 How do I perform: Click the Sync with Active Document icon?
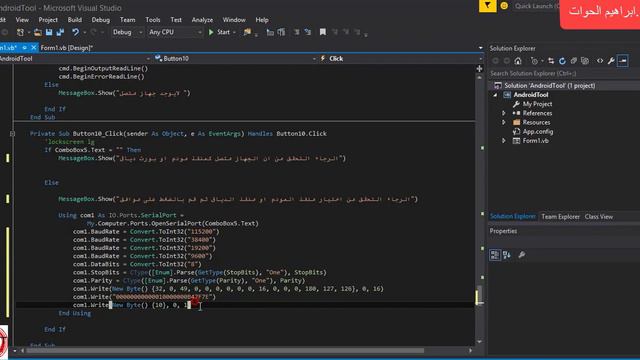(551, 61)
